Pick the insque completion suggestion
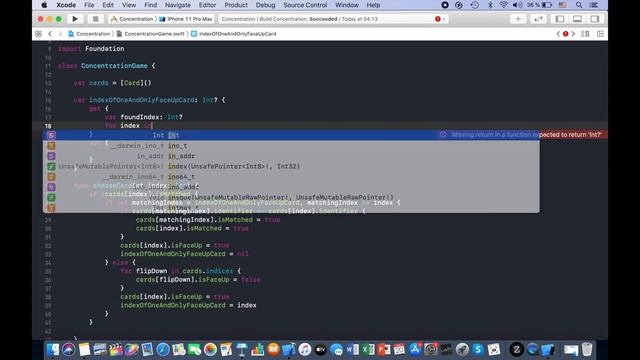The height and width of the screenshot is (360, 640). pos(291,197)
